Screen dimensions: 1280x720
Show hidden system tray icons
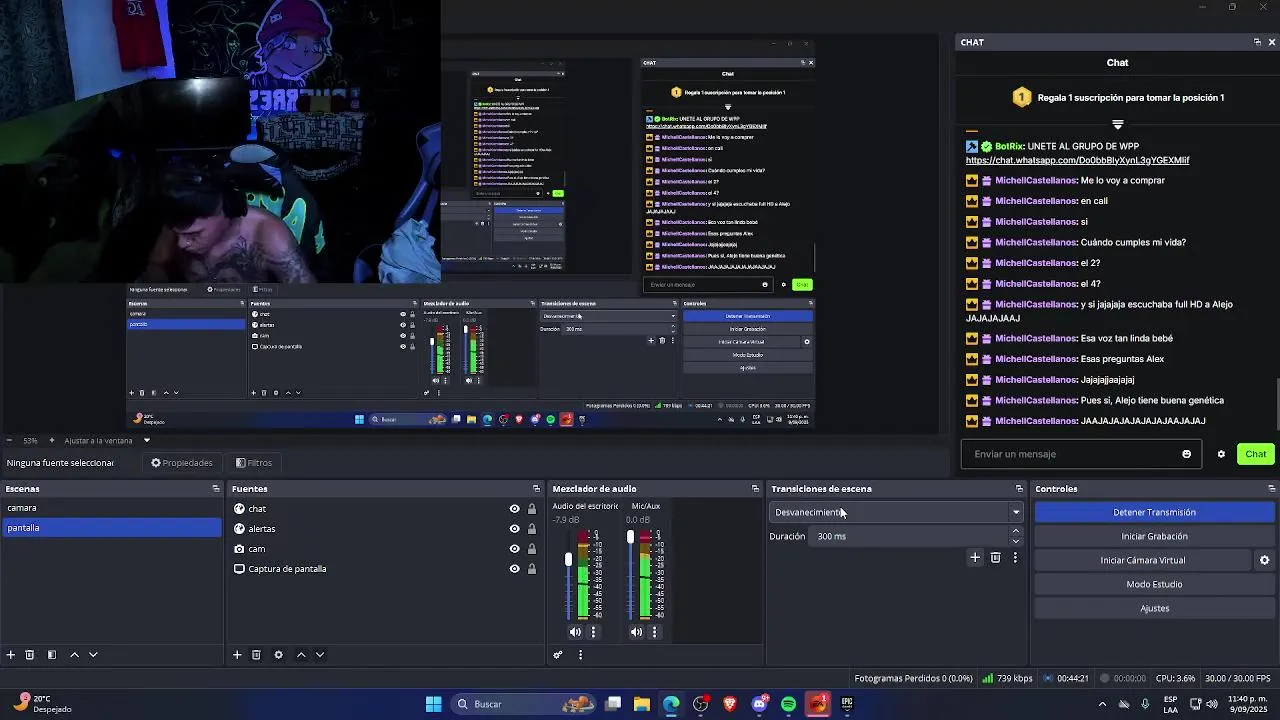pyautogui.click(x=1103, y=704)
